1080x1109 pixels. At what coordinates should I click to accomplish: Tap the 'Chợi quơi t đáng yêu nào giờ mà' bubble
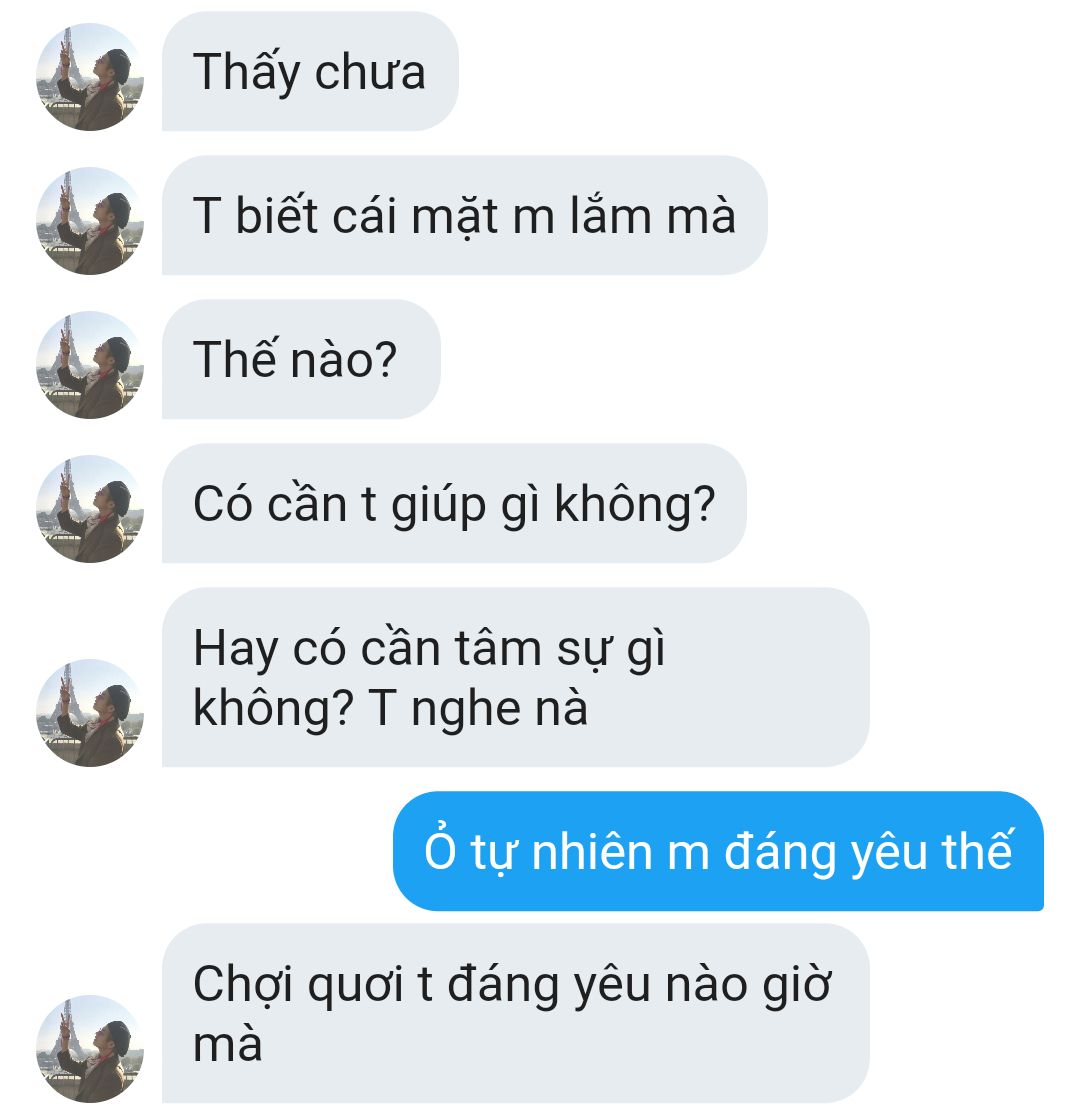[516, 1014]
